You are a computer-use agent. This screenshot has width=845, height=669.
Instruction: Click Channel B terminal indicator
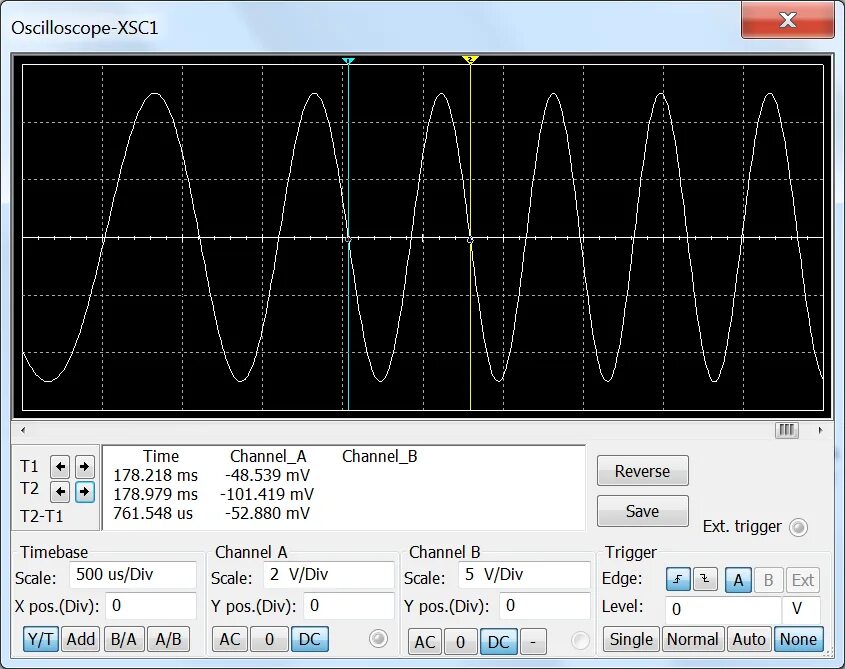point(580,640)
